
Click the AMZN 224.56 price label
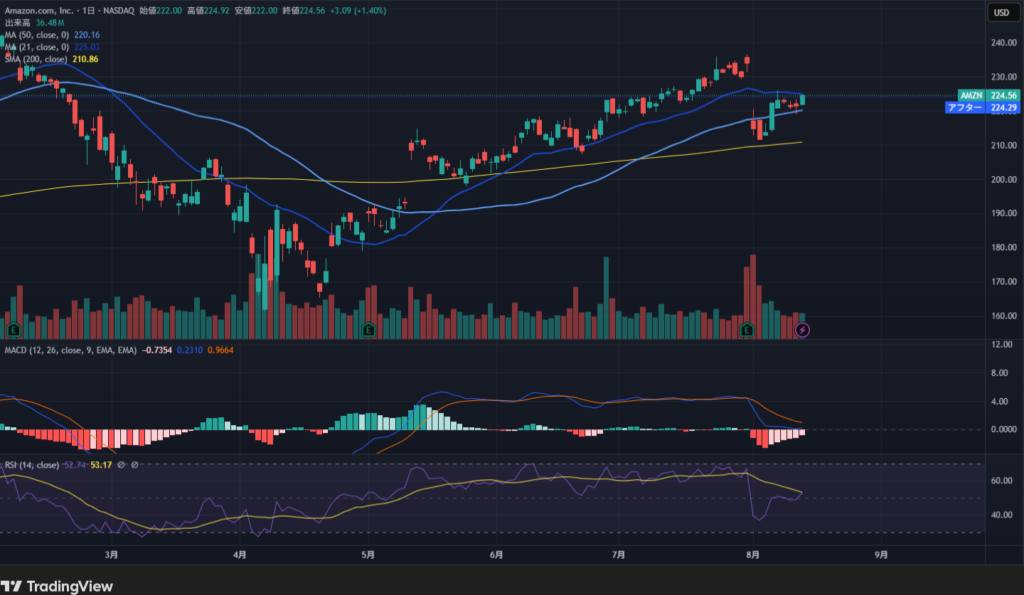point(988,95)
